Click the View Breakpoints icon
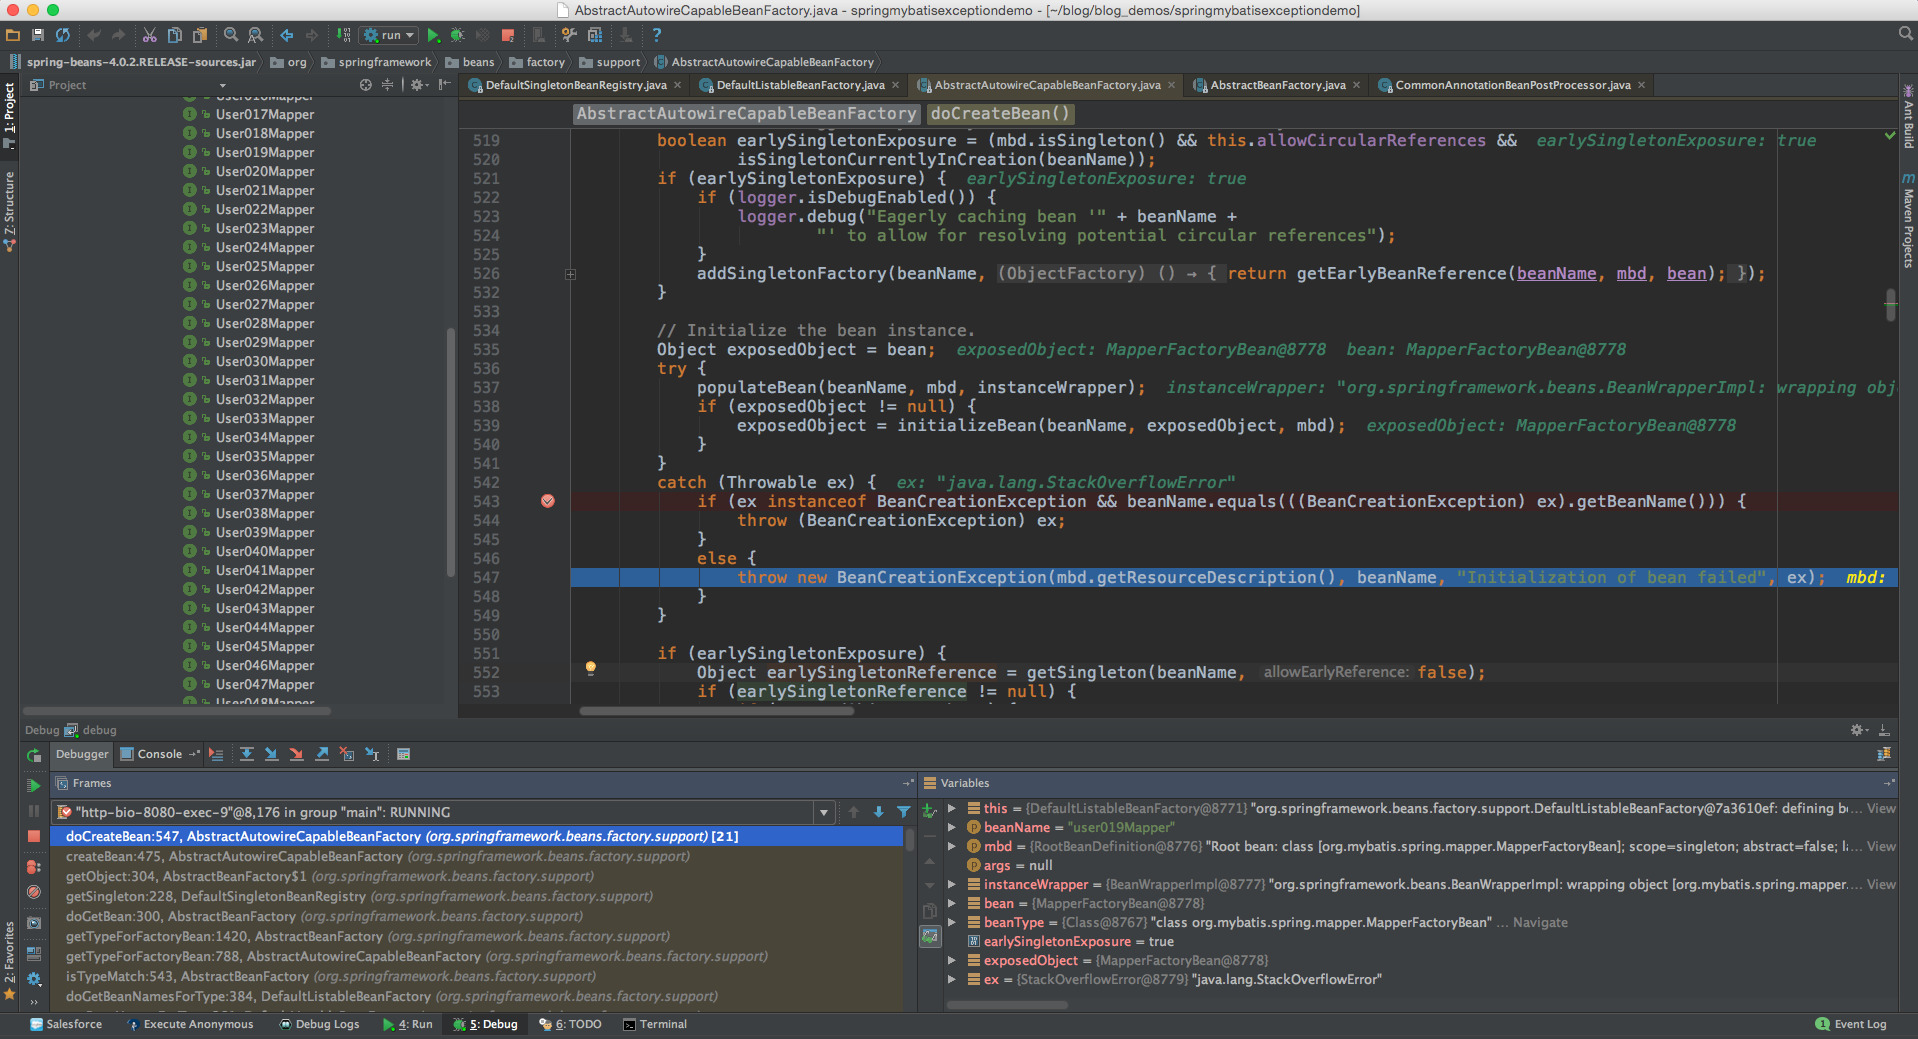 (x=33, y=867)
